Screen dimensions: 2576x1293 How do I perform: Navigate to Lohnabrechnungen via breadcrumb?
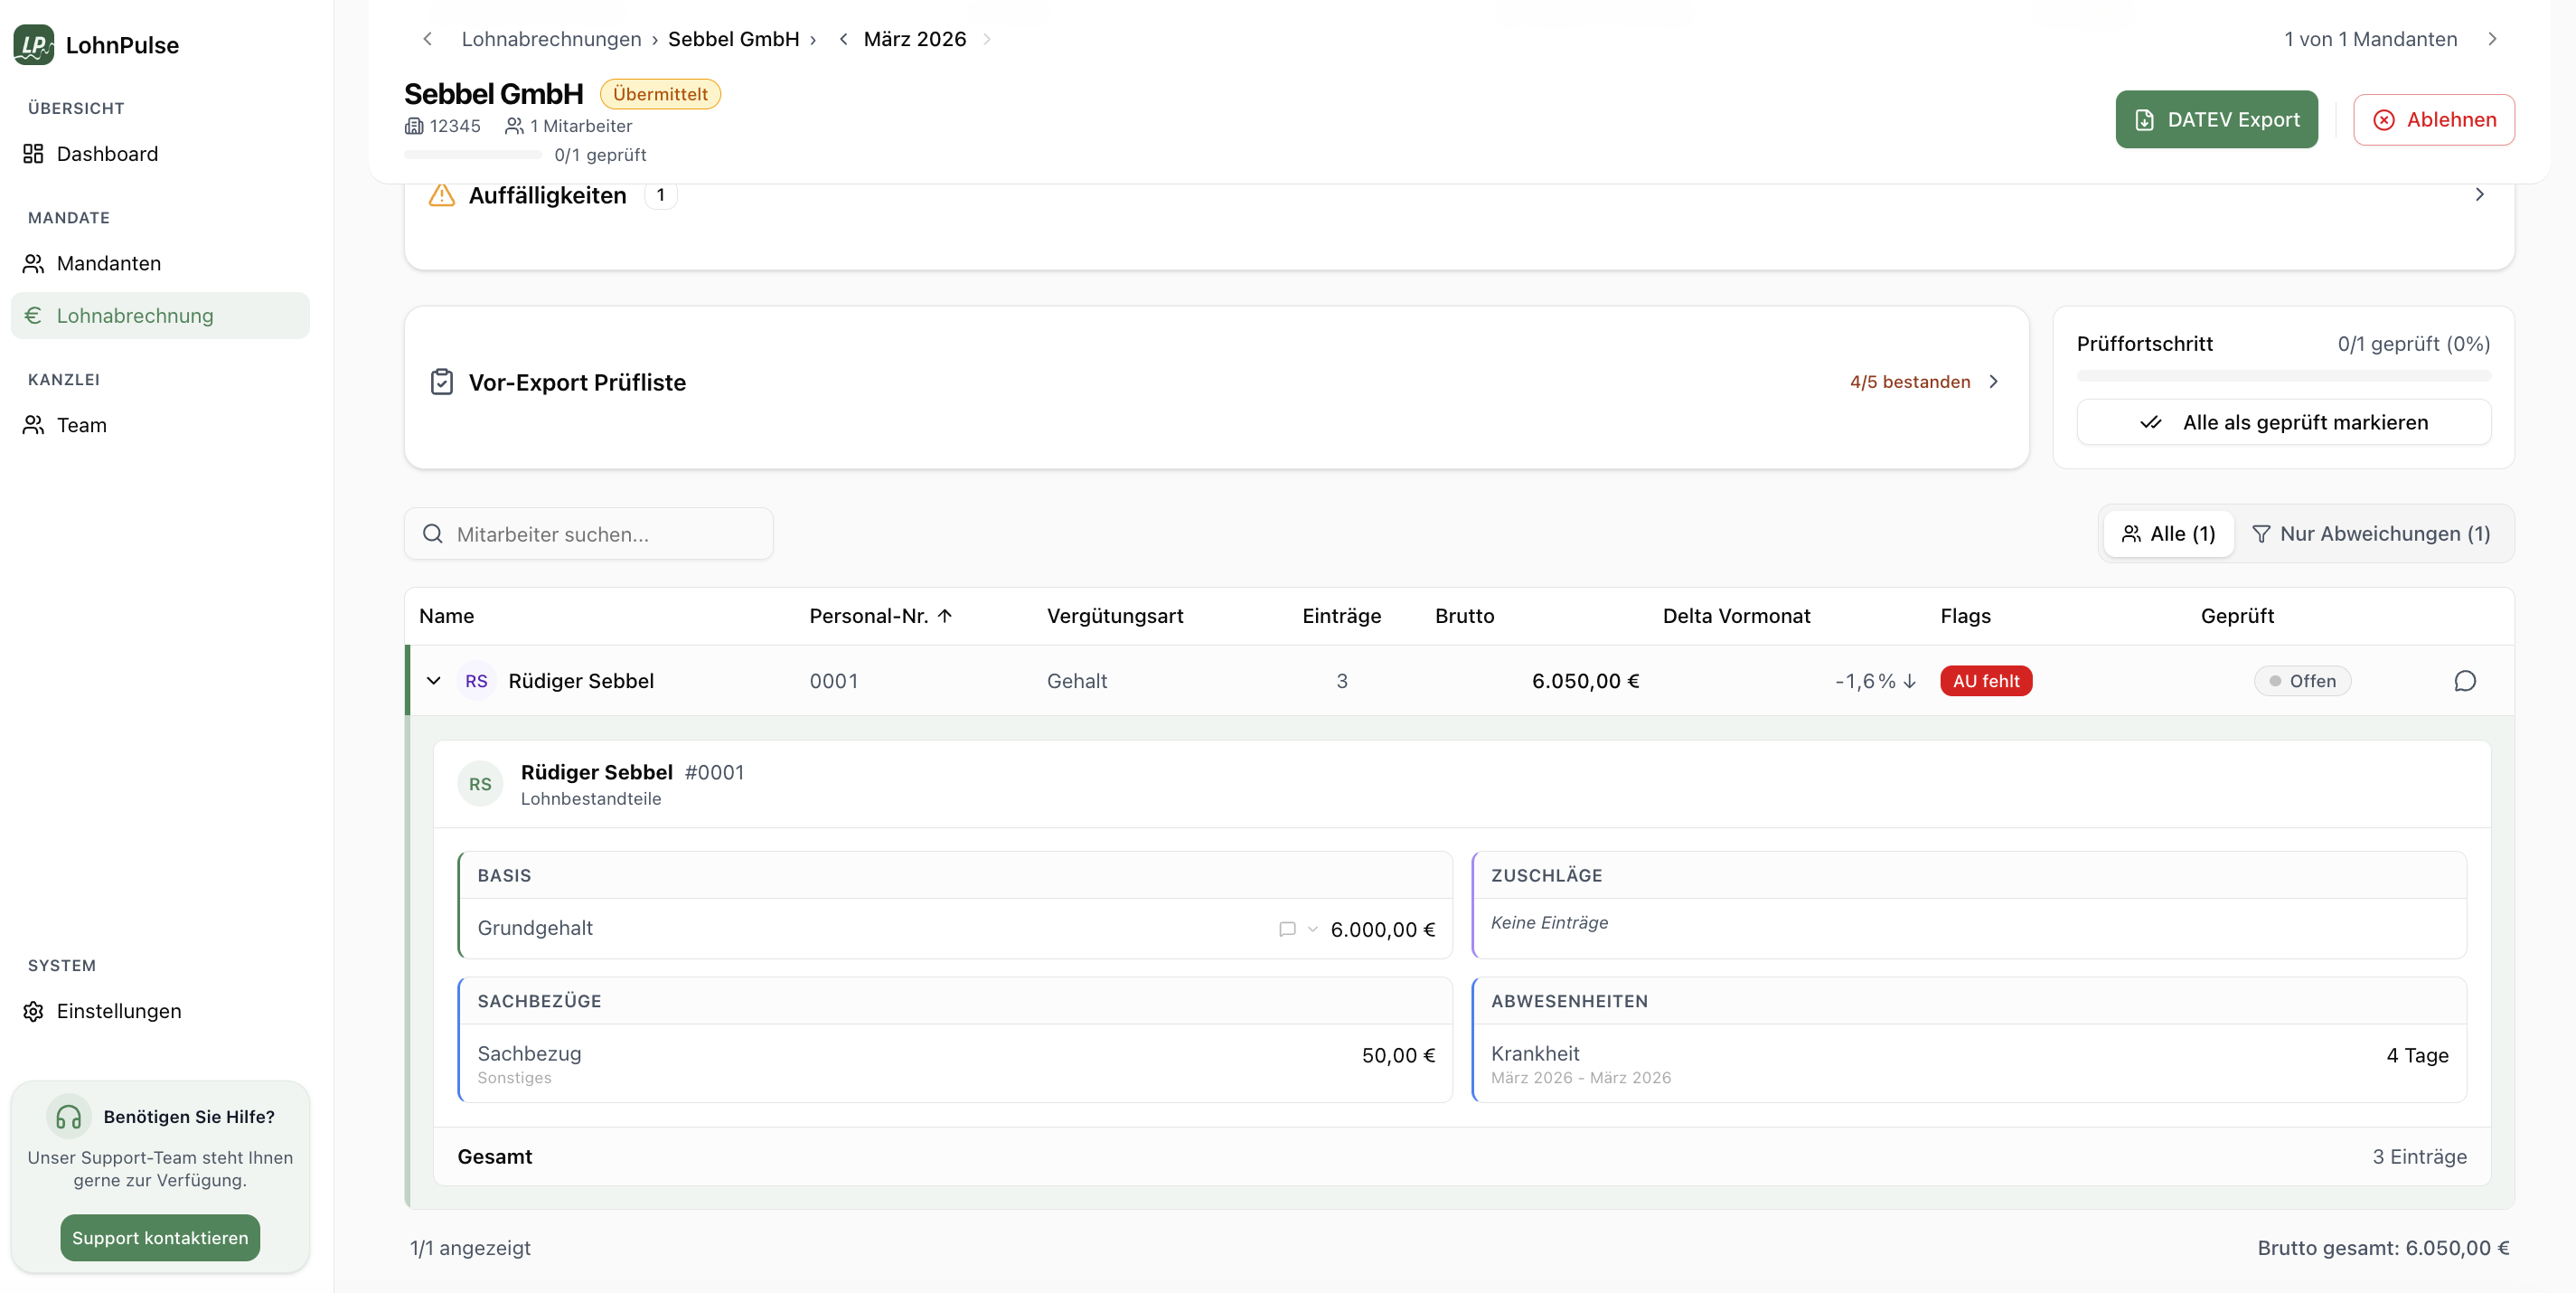click(551, 39)
